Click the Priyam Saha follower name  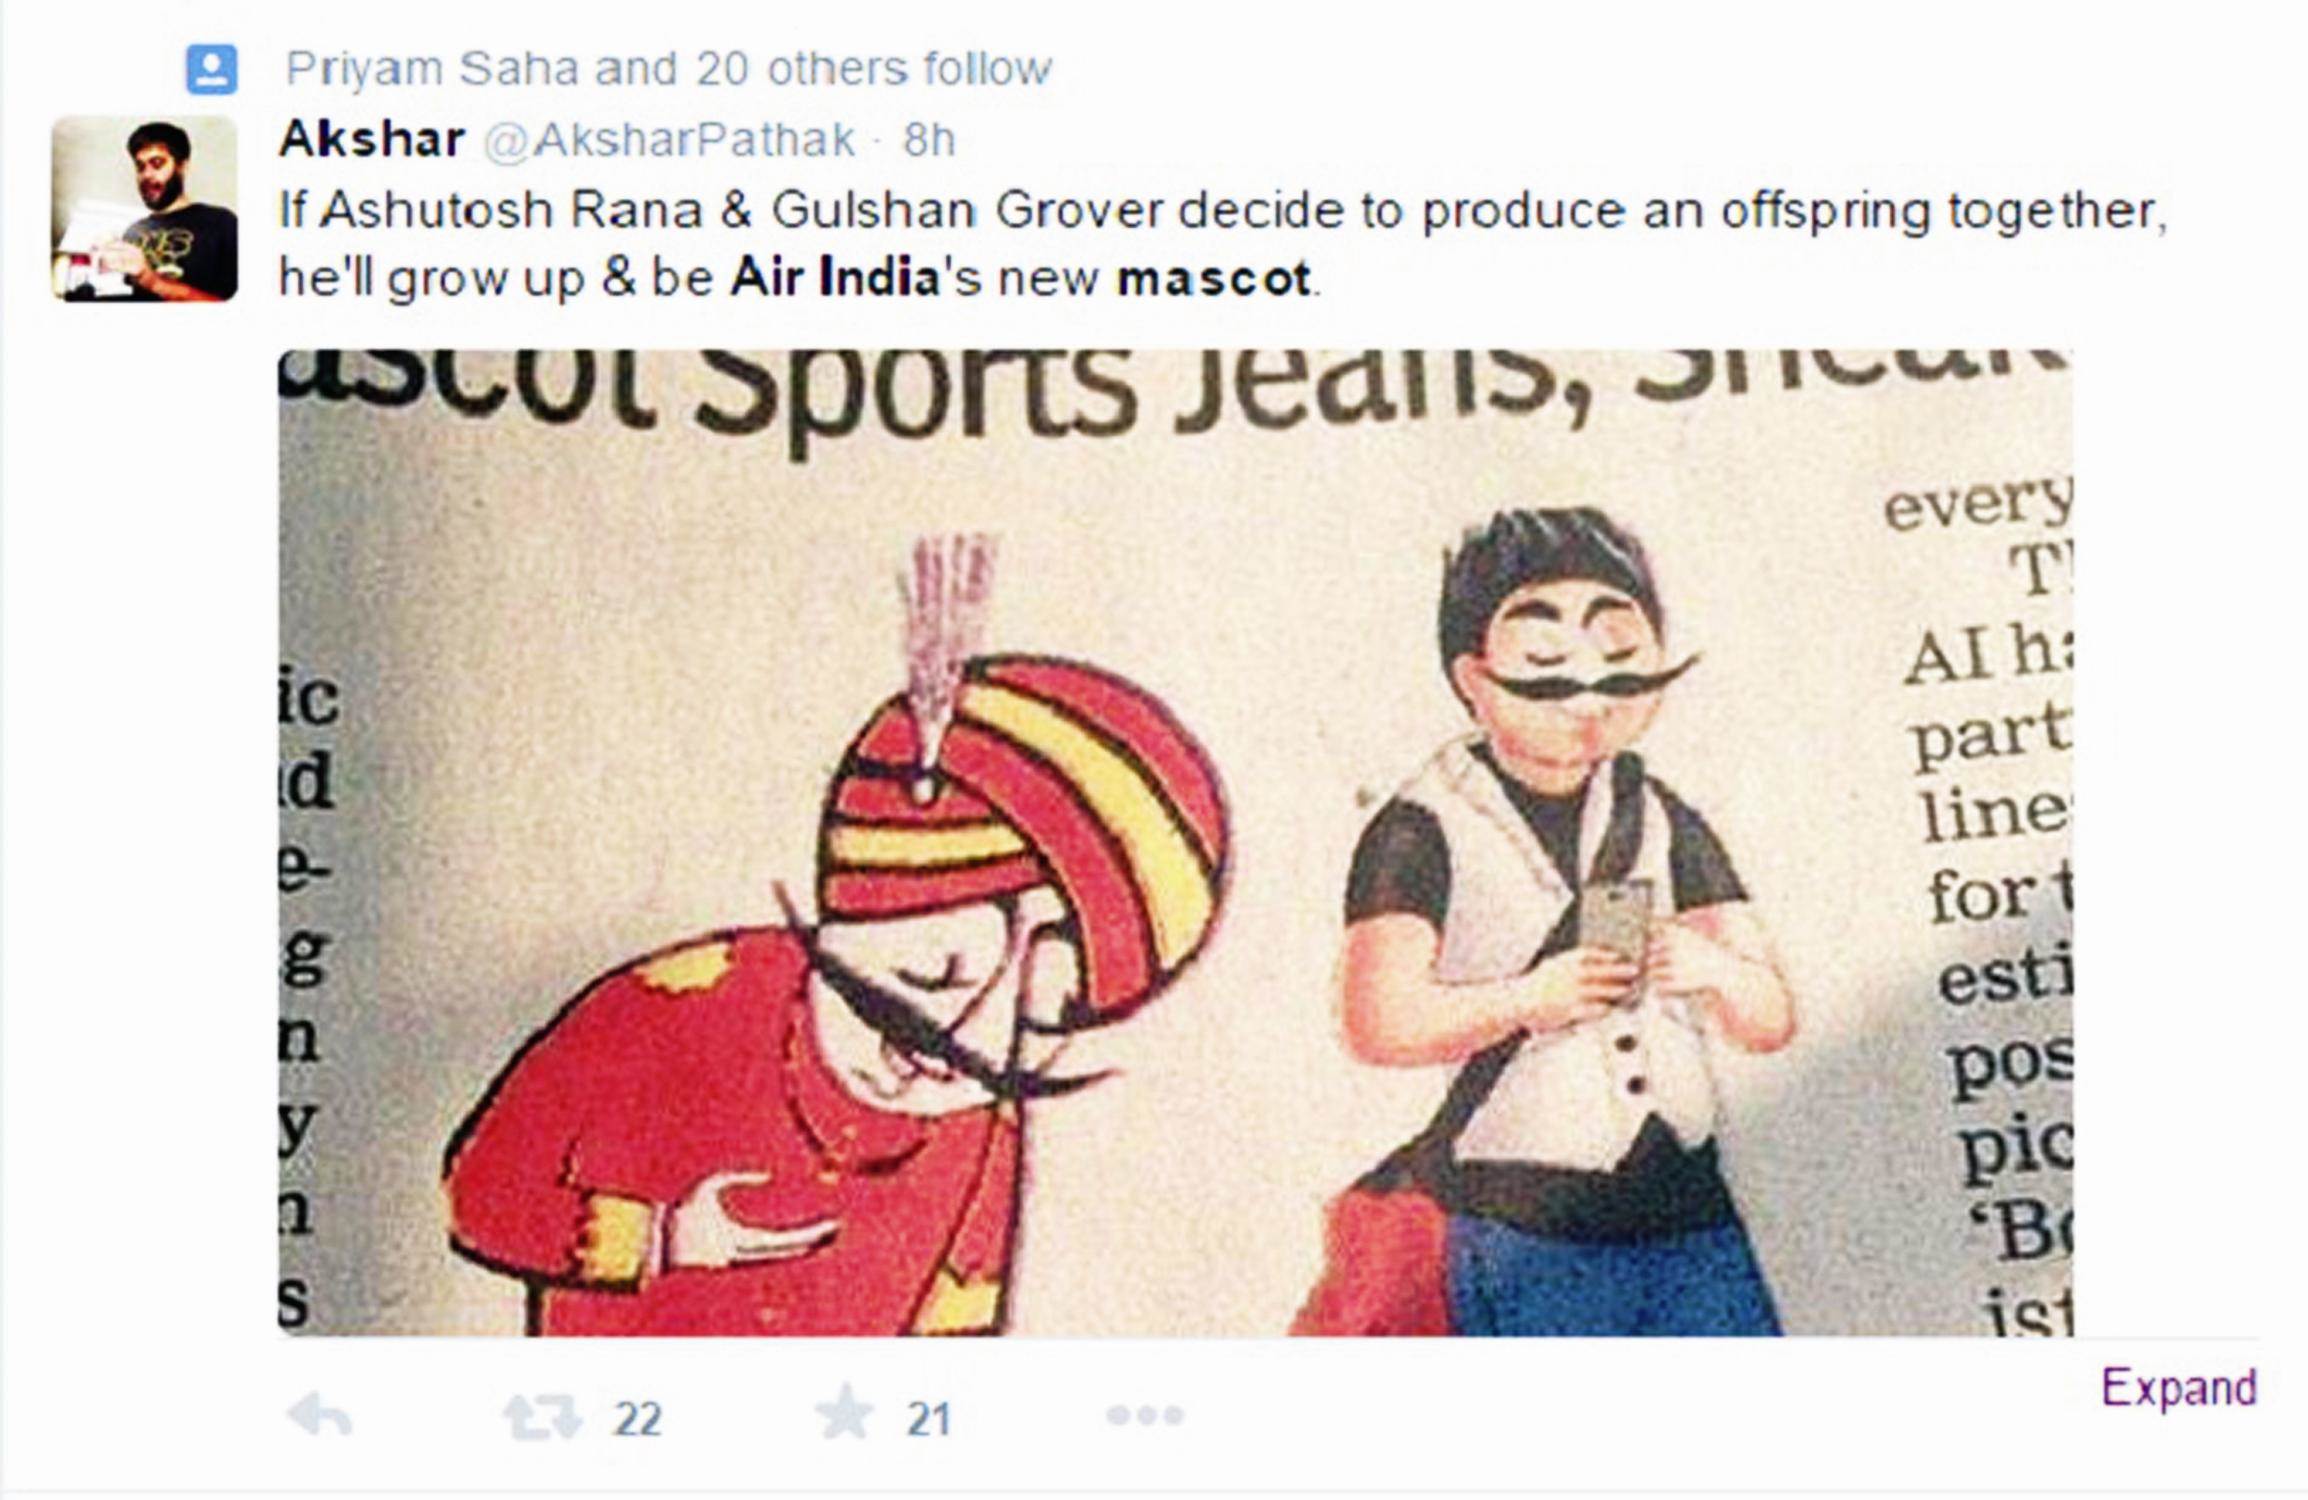(x=432, y=69)
